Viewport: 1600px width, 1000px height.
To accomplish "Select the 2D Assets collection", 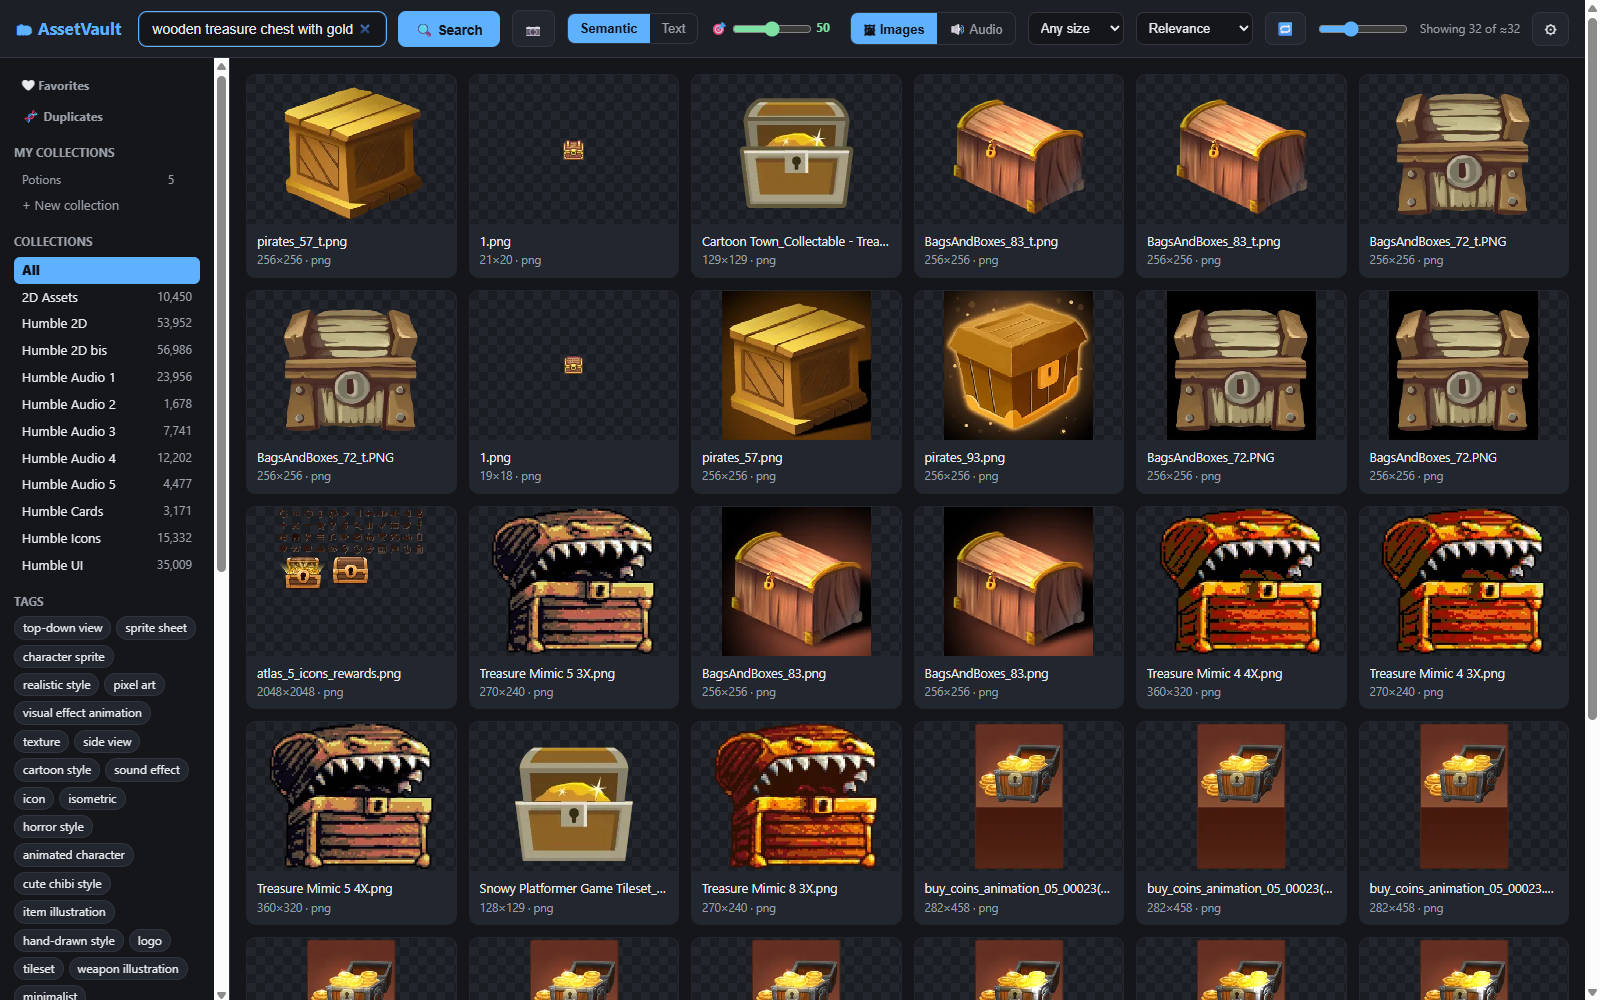I will [x=107, y=297].
